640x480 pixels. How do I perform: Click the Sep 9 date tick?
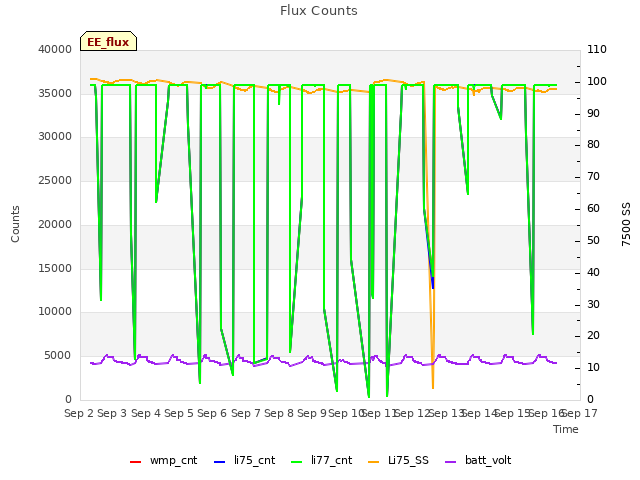312,413
